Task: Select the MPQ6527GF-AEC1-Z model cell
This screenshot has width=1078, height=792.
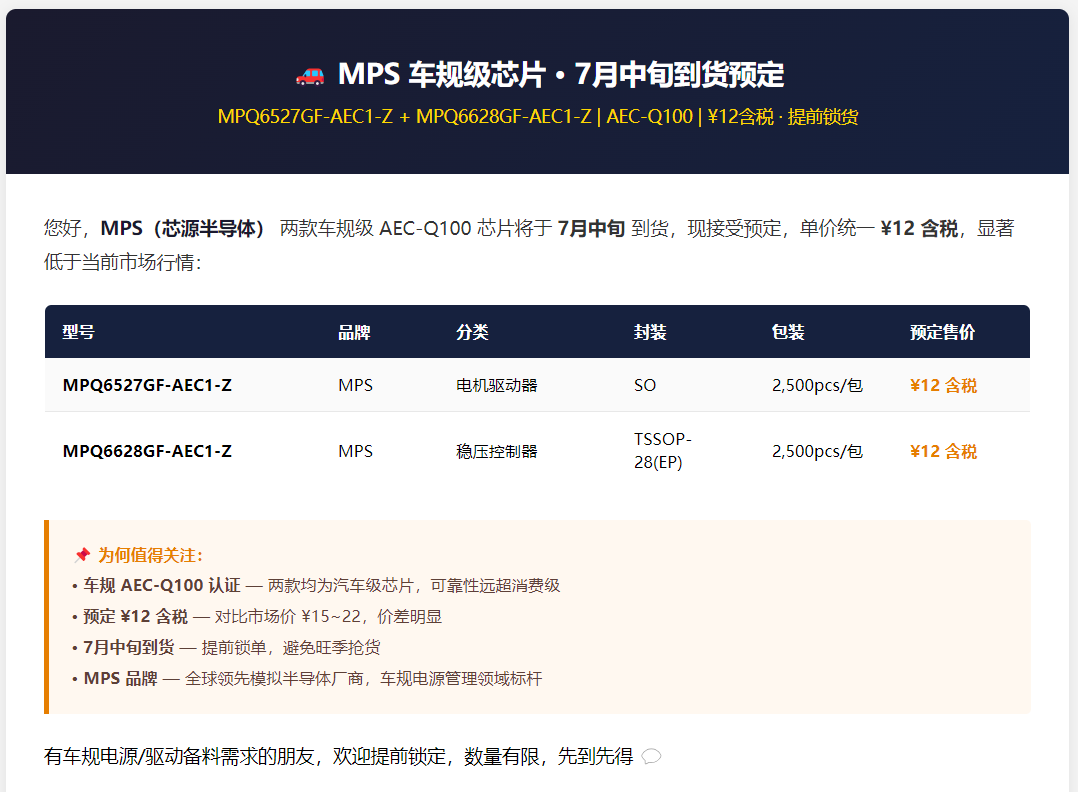Action: (147, 385)
